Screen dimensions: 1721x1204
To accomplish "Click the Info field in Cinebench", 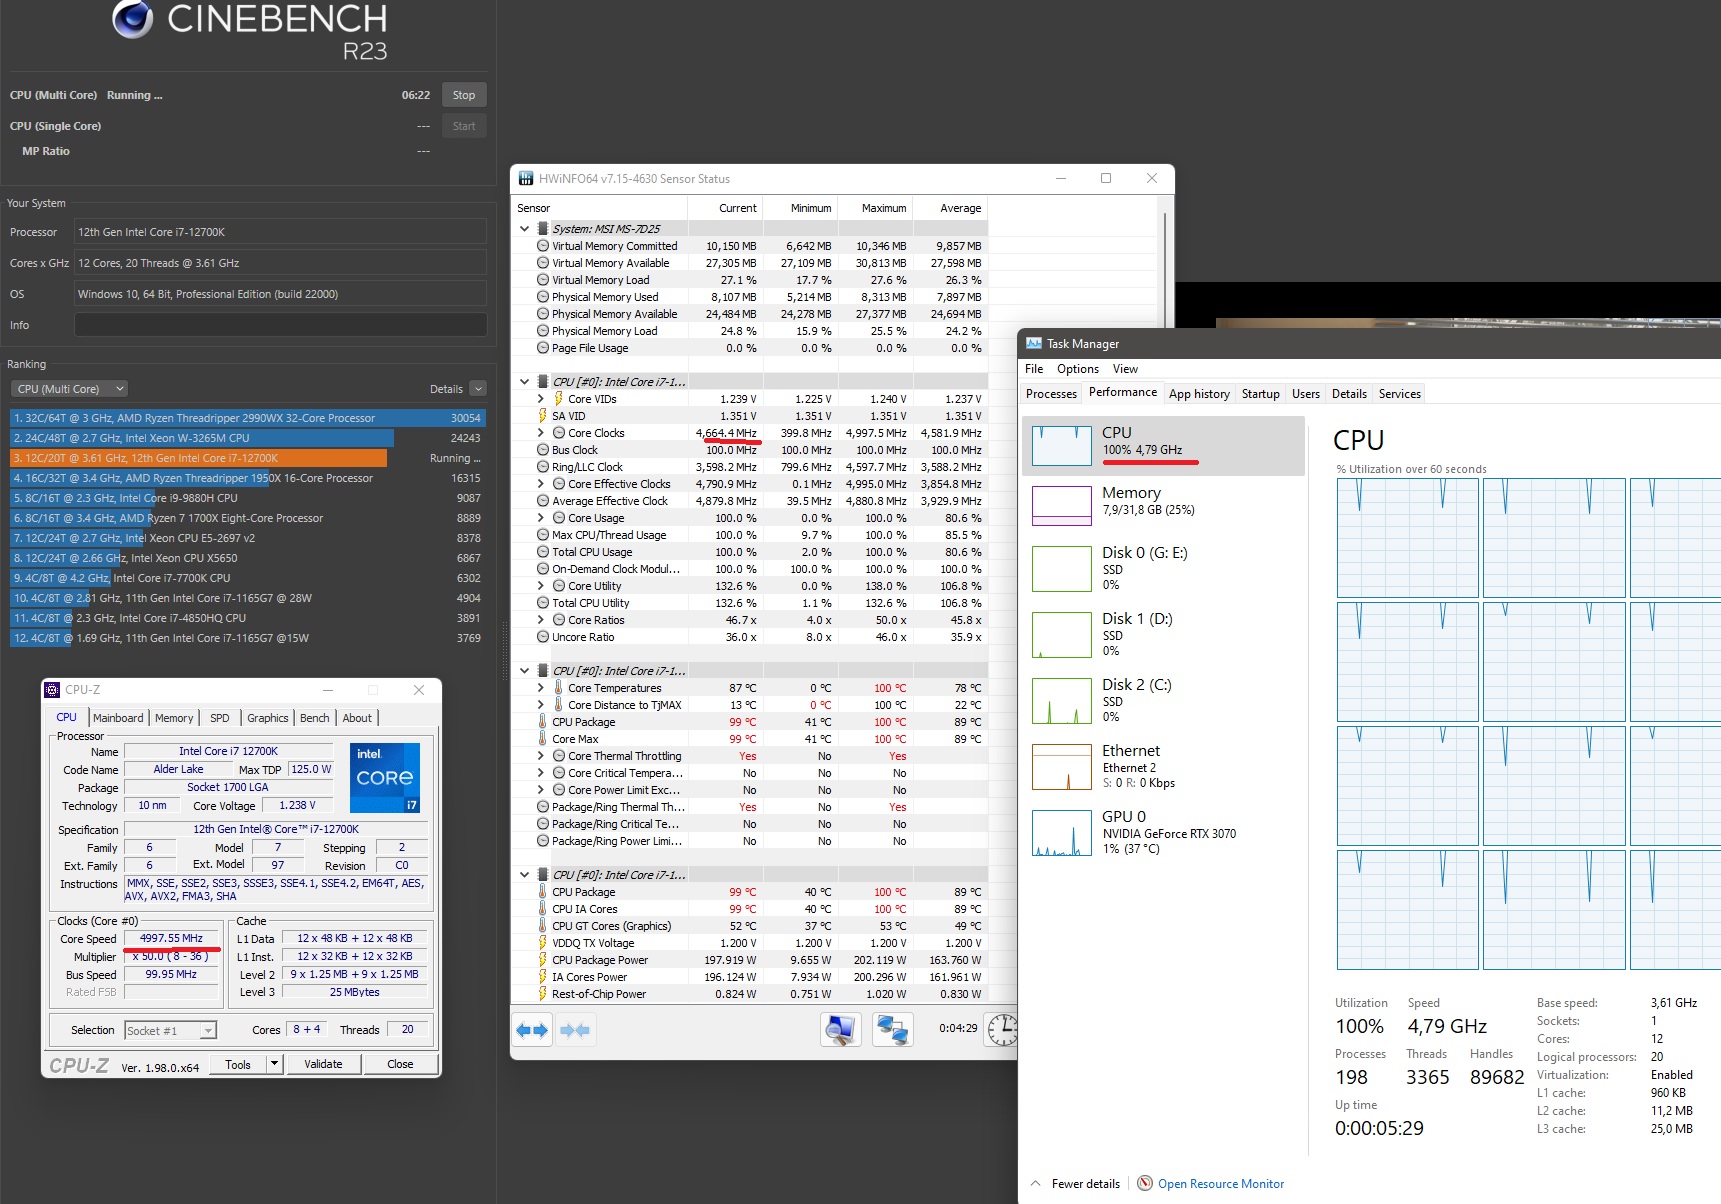I will pyautogui.click(x=280, y=325).
